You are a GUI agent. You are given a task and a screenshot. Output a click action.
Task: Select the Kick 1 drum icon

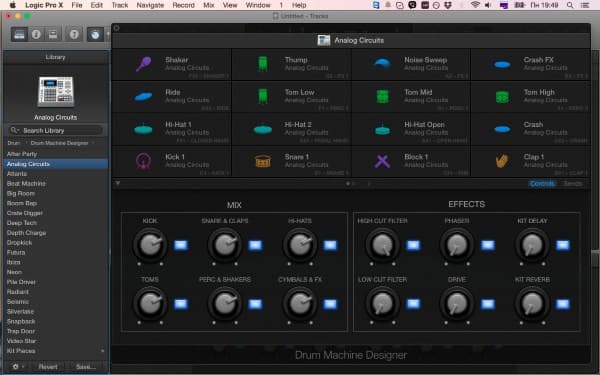point(143,161)
